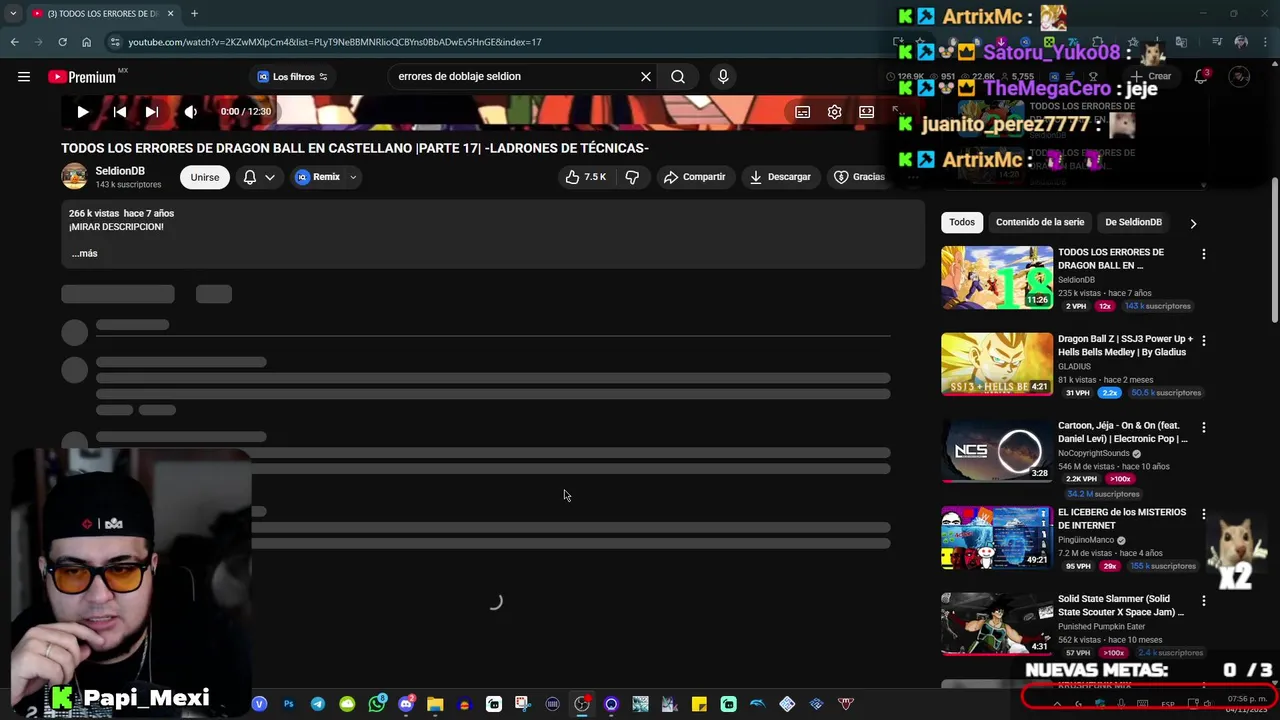Click the Unirse membership button
This screenshot has width=1280, height=720.
click(205, 177)
